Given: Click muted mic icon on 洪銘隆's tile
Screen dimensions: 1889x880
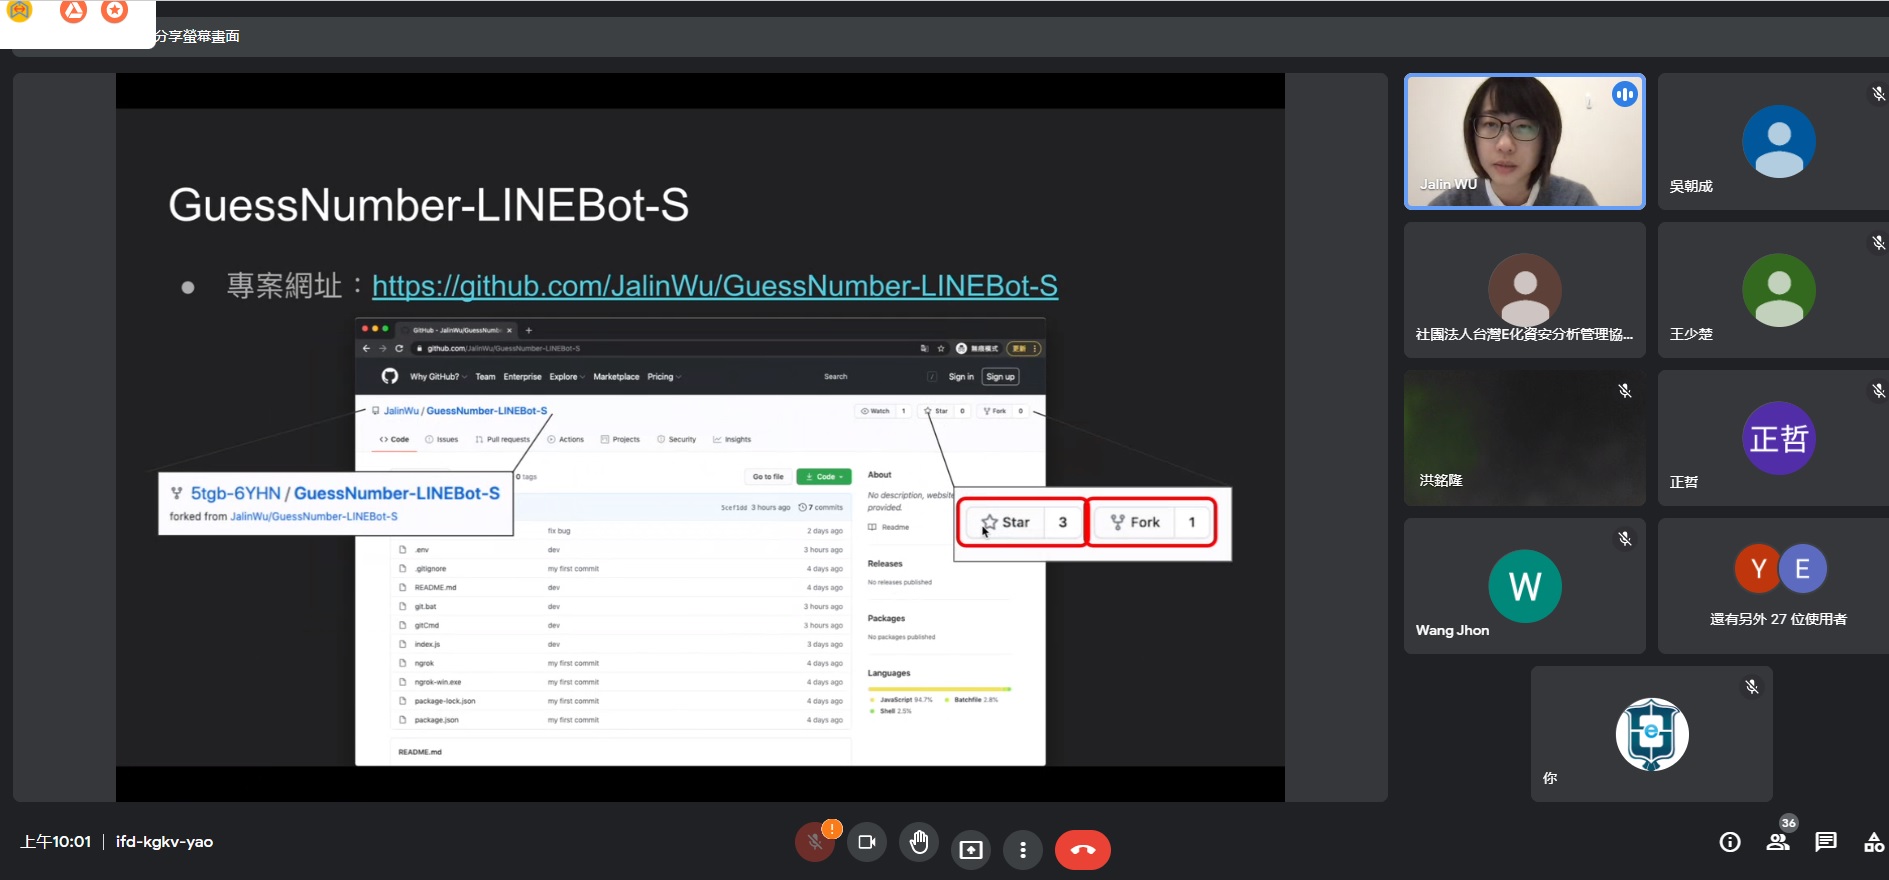Looking at the screenshot, I should 1625,391.
